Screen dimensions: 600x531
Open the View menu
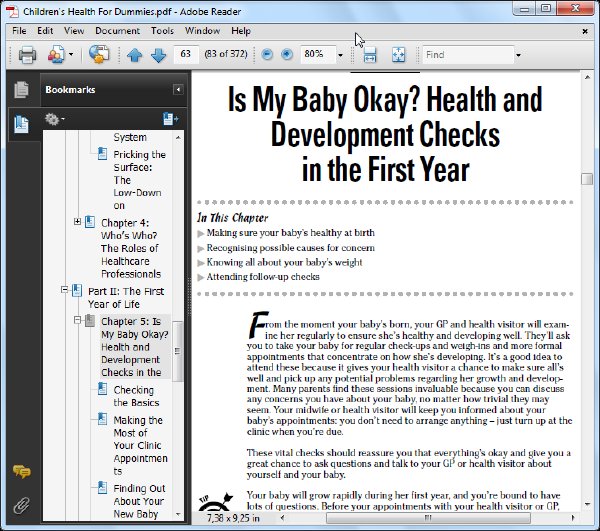(x=74, y=31)
